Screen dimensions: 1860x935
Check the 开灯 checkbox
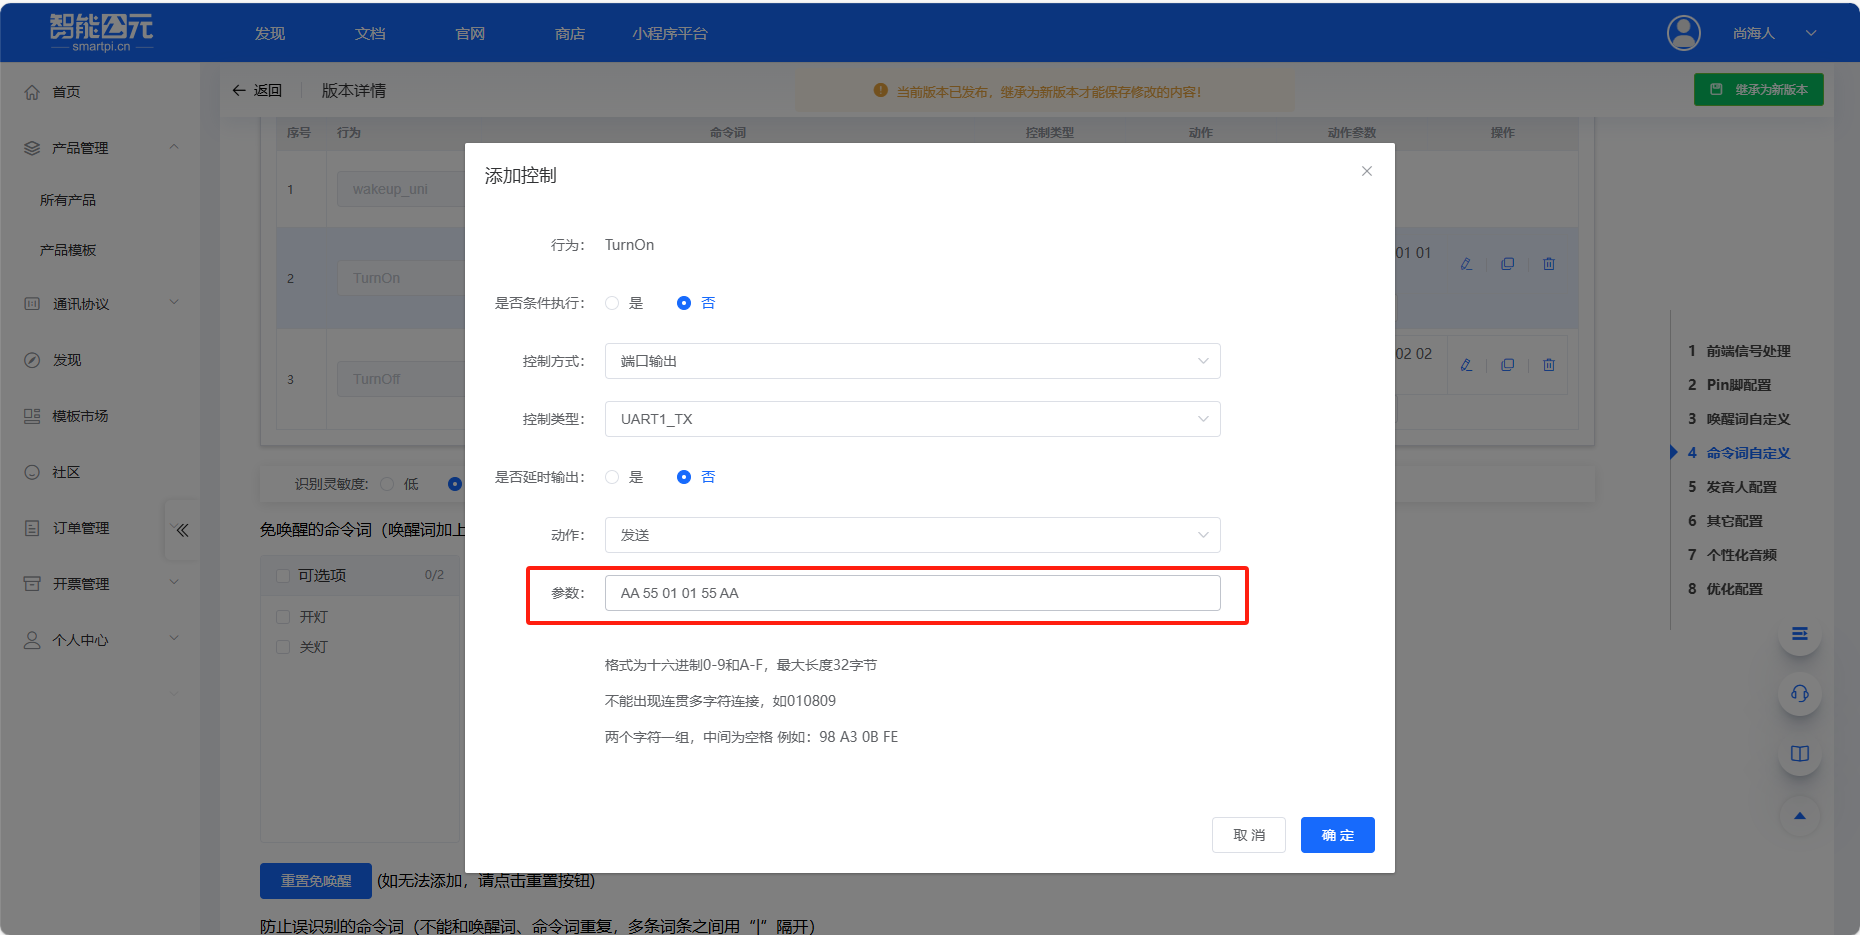[283, 616]
